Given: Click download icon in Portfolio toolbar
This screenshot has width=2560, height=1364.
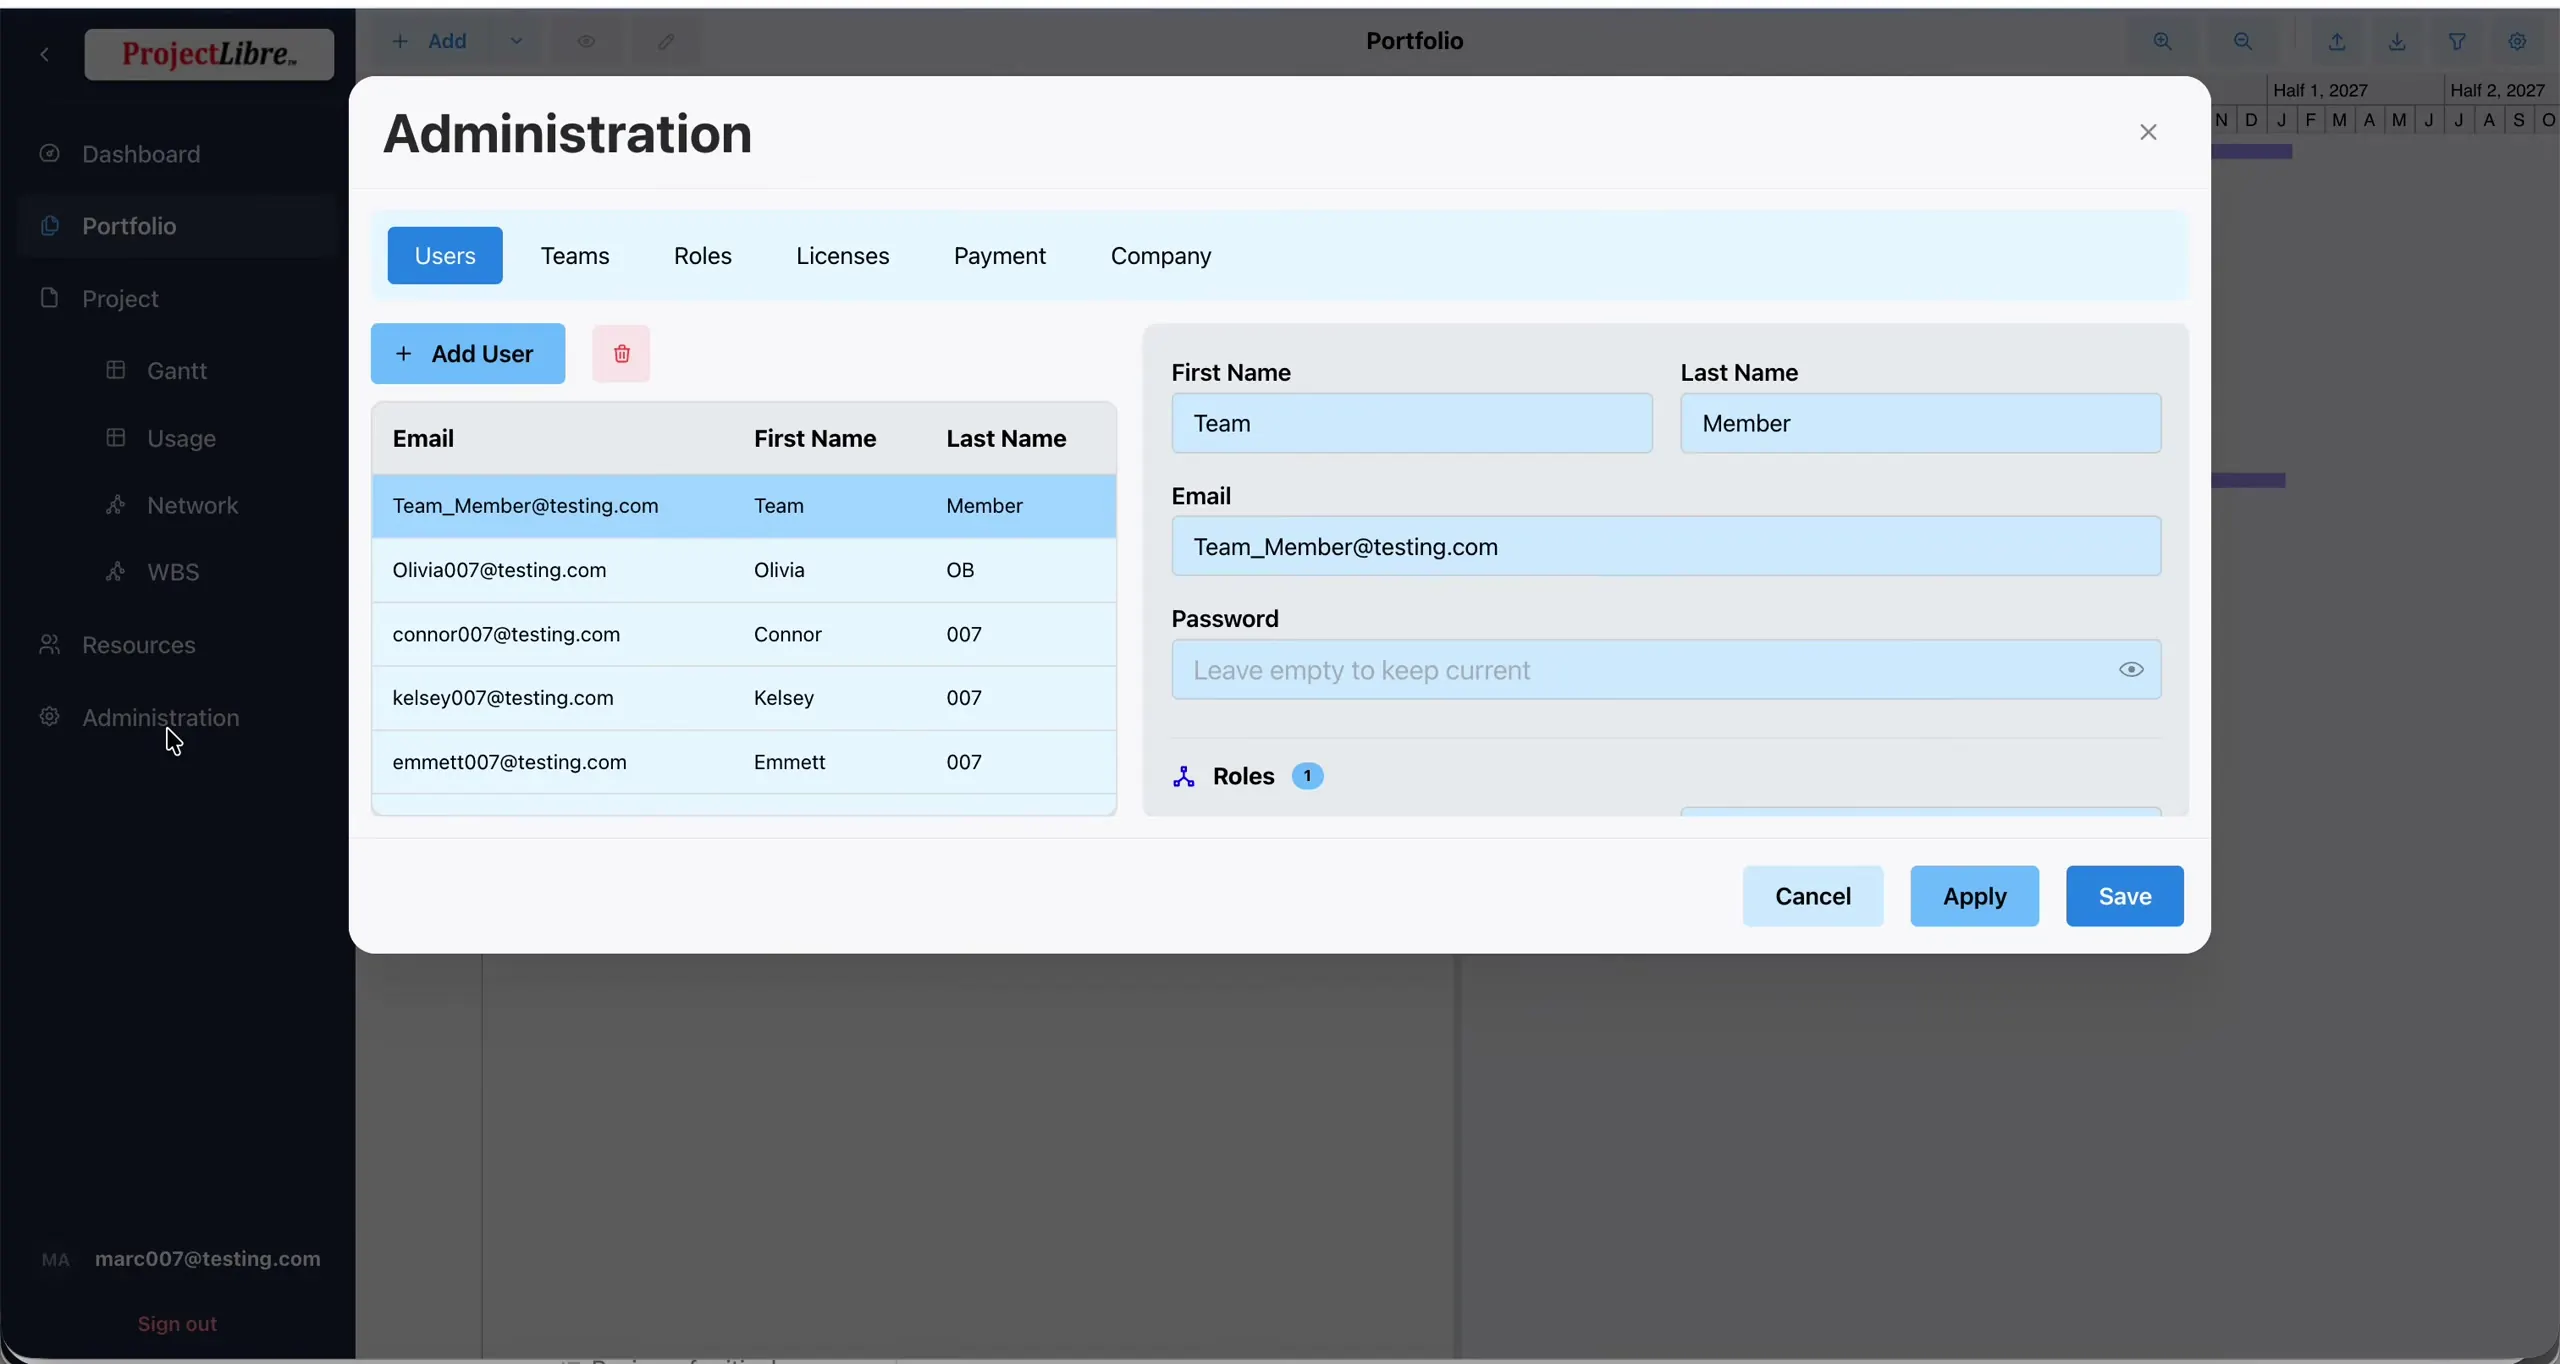Looking at the screenshot, I should (2397, 41).
